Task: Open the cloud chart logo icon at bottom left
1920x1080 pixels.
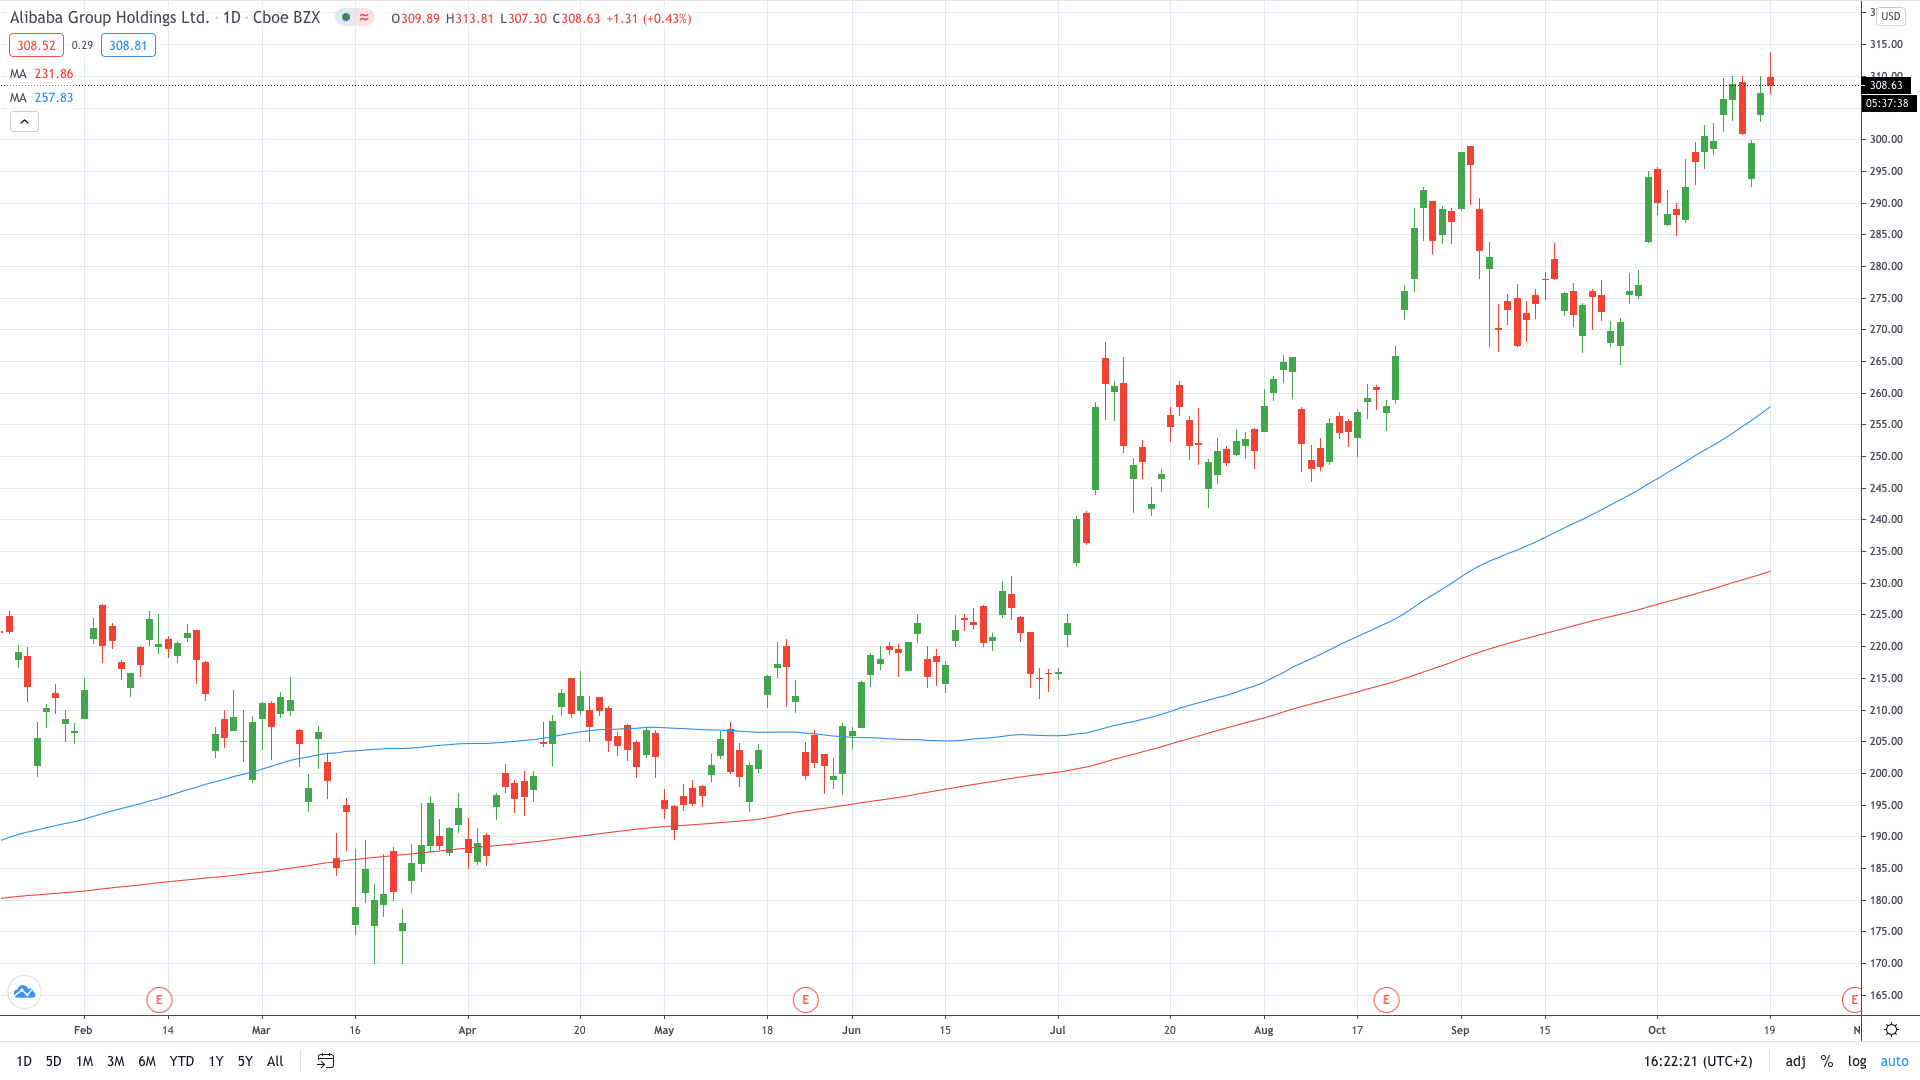Action: tap(24, 993)
